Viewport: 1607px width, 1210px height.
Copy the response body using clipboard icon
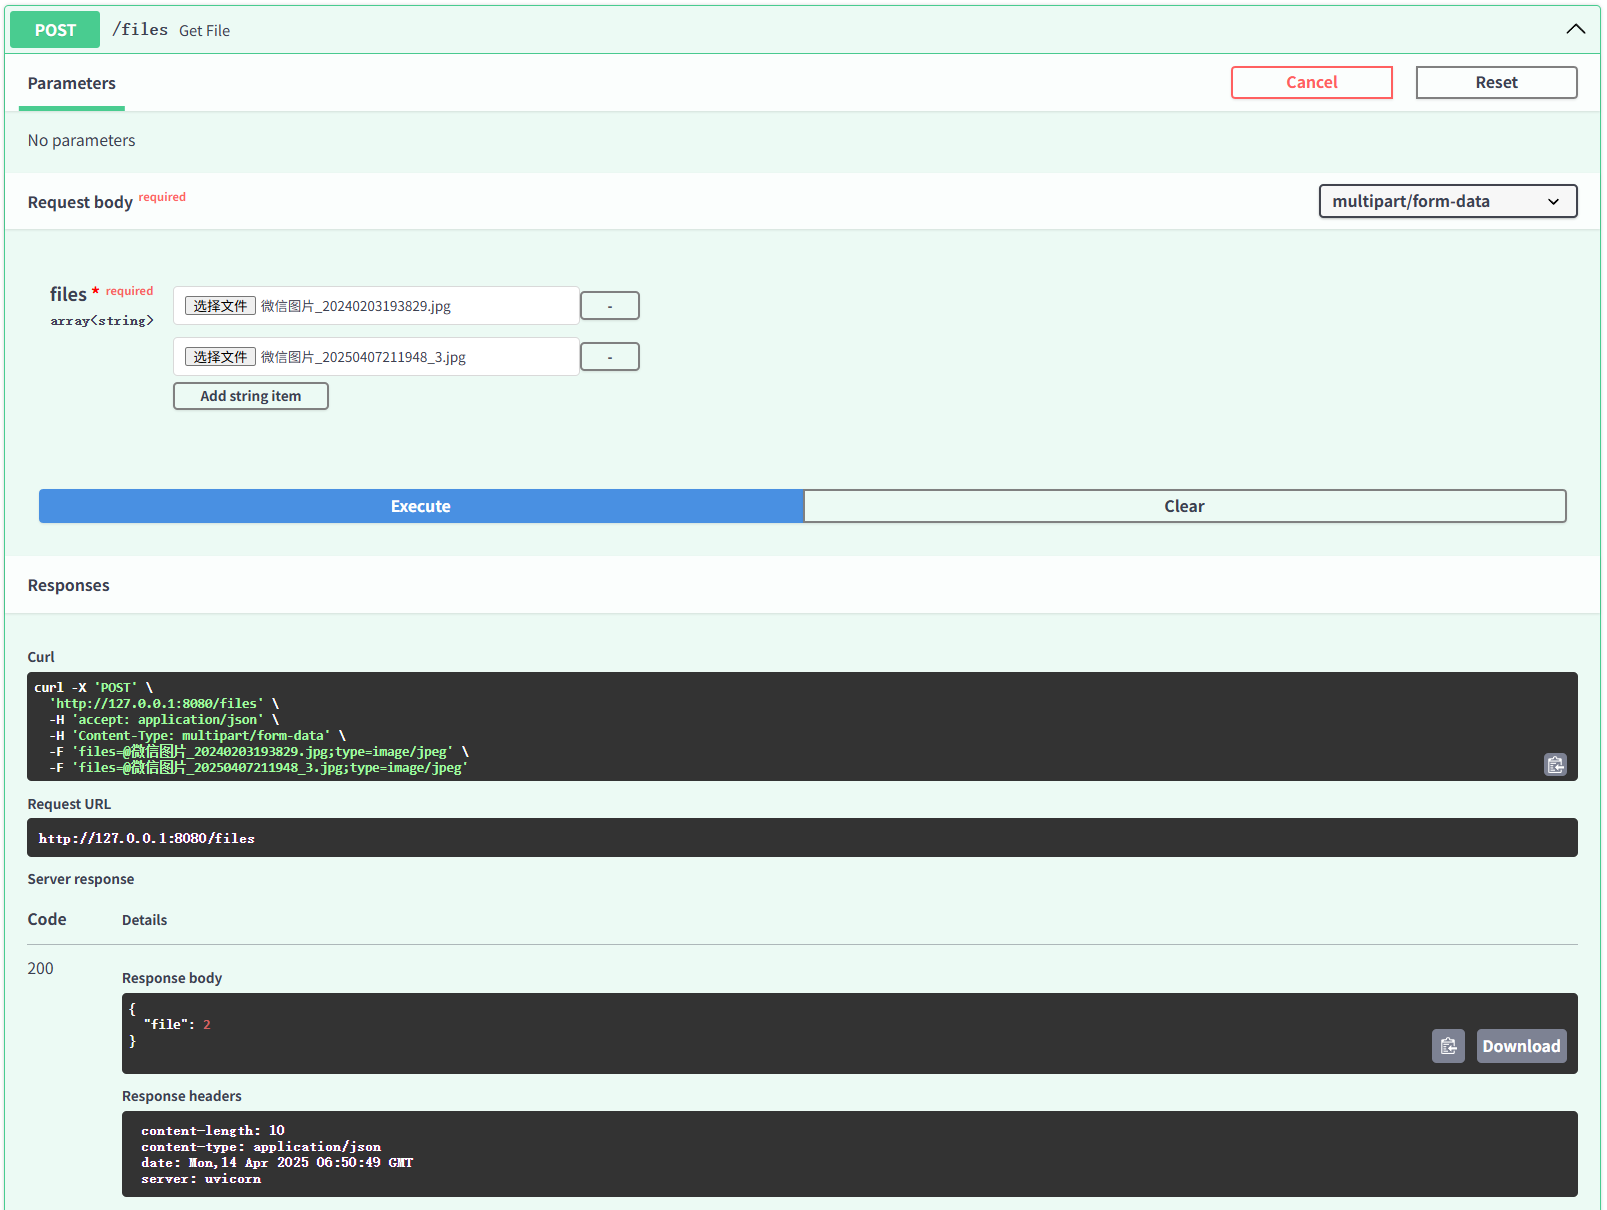click(x=1448, y=1045)
